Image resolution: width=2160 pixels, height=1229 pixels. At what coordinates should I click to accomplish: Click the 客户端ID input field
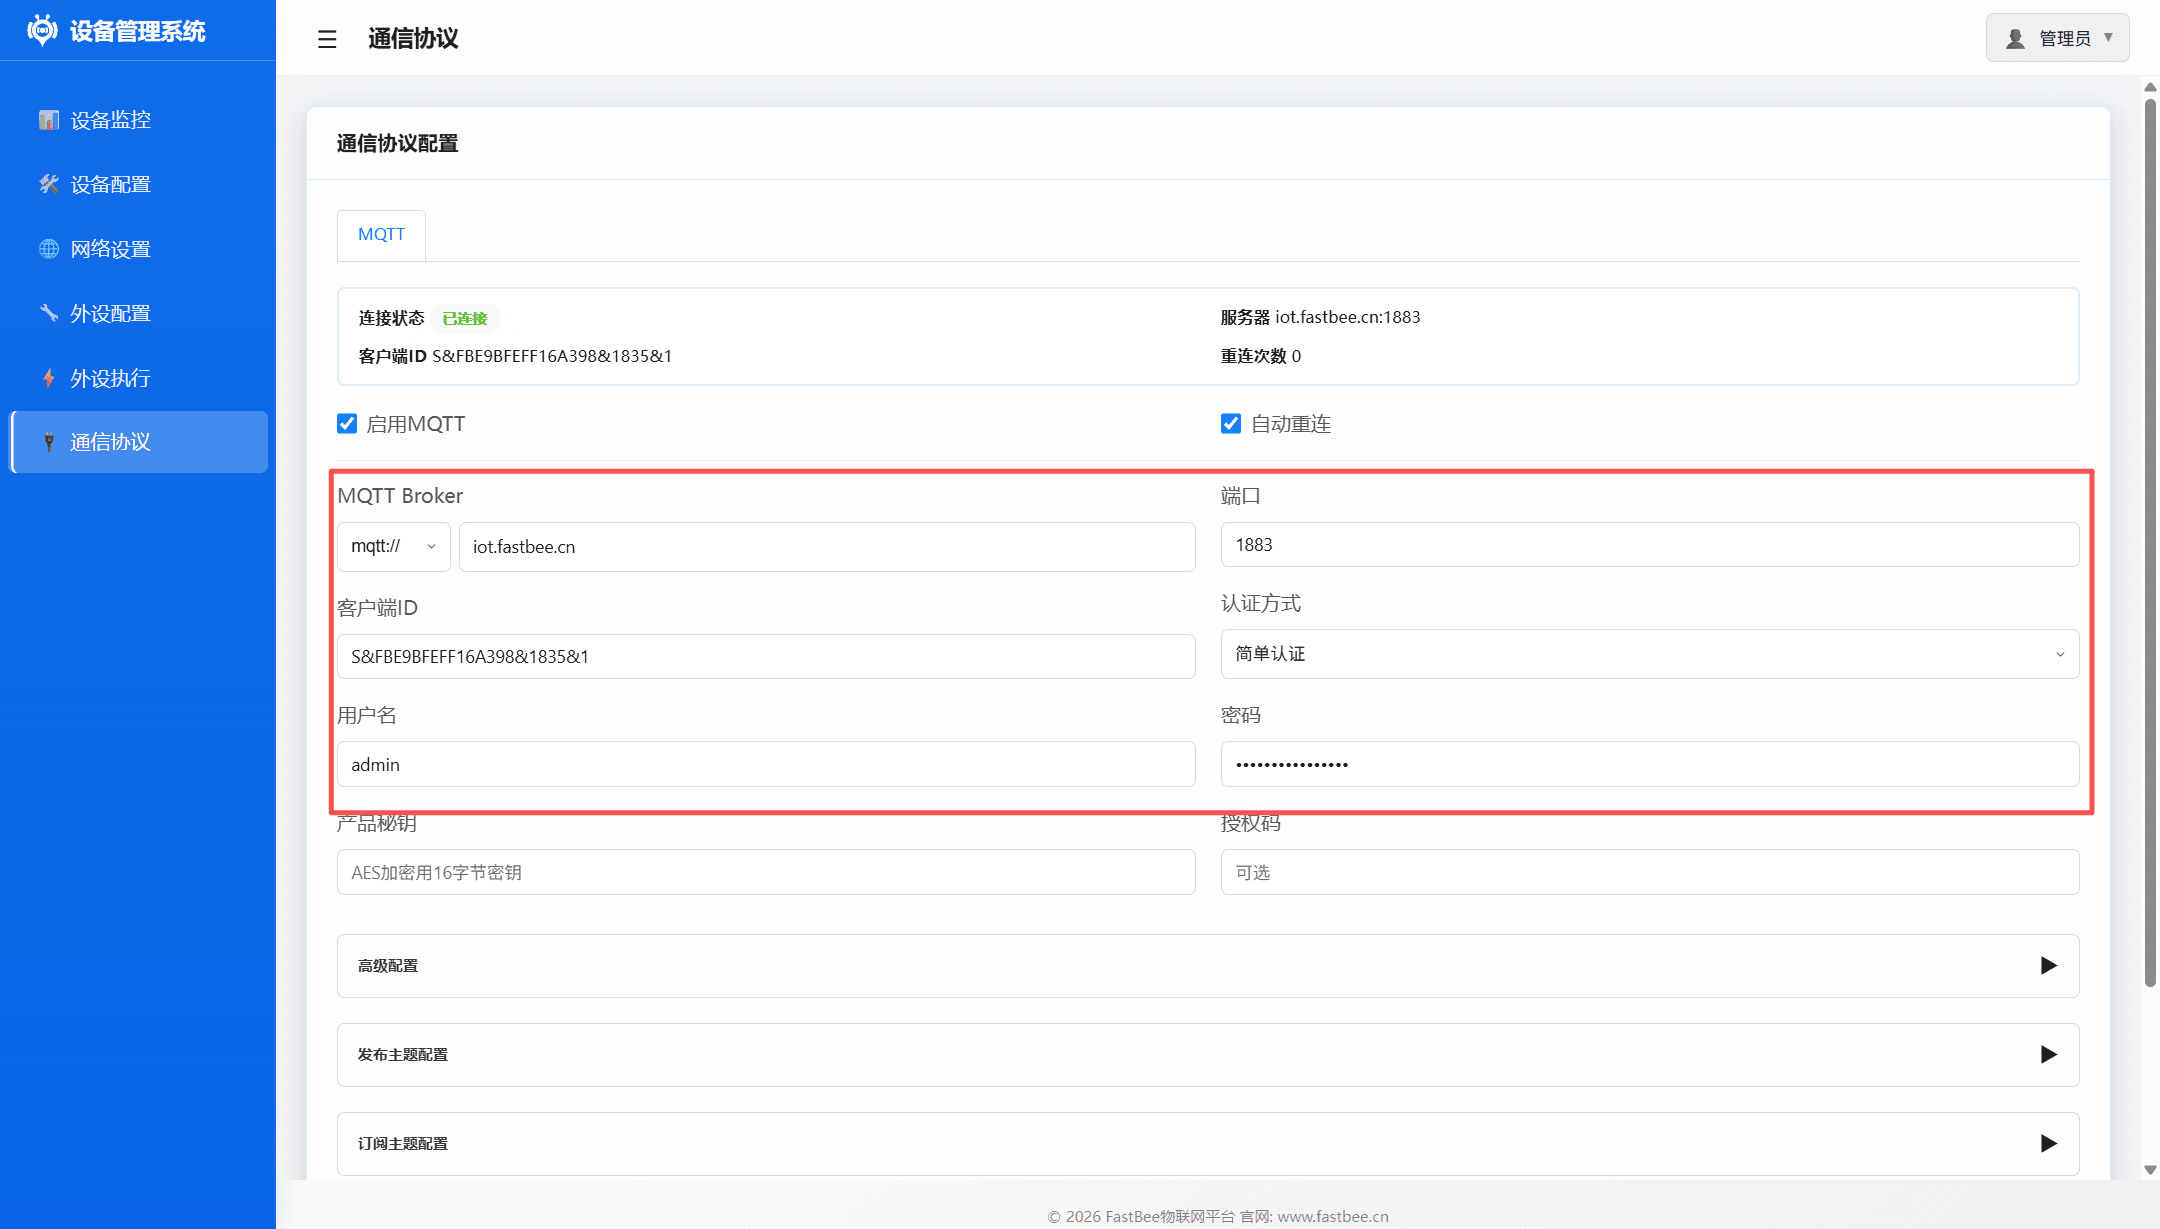point(766,657)
